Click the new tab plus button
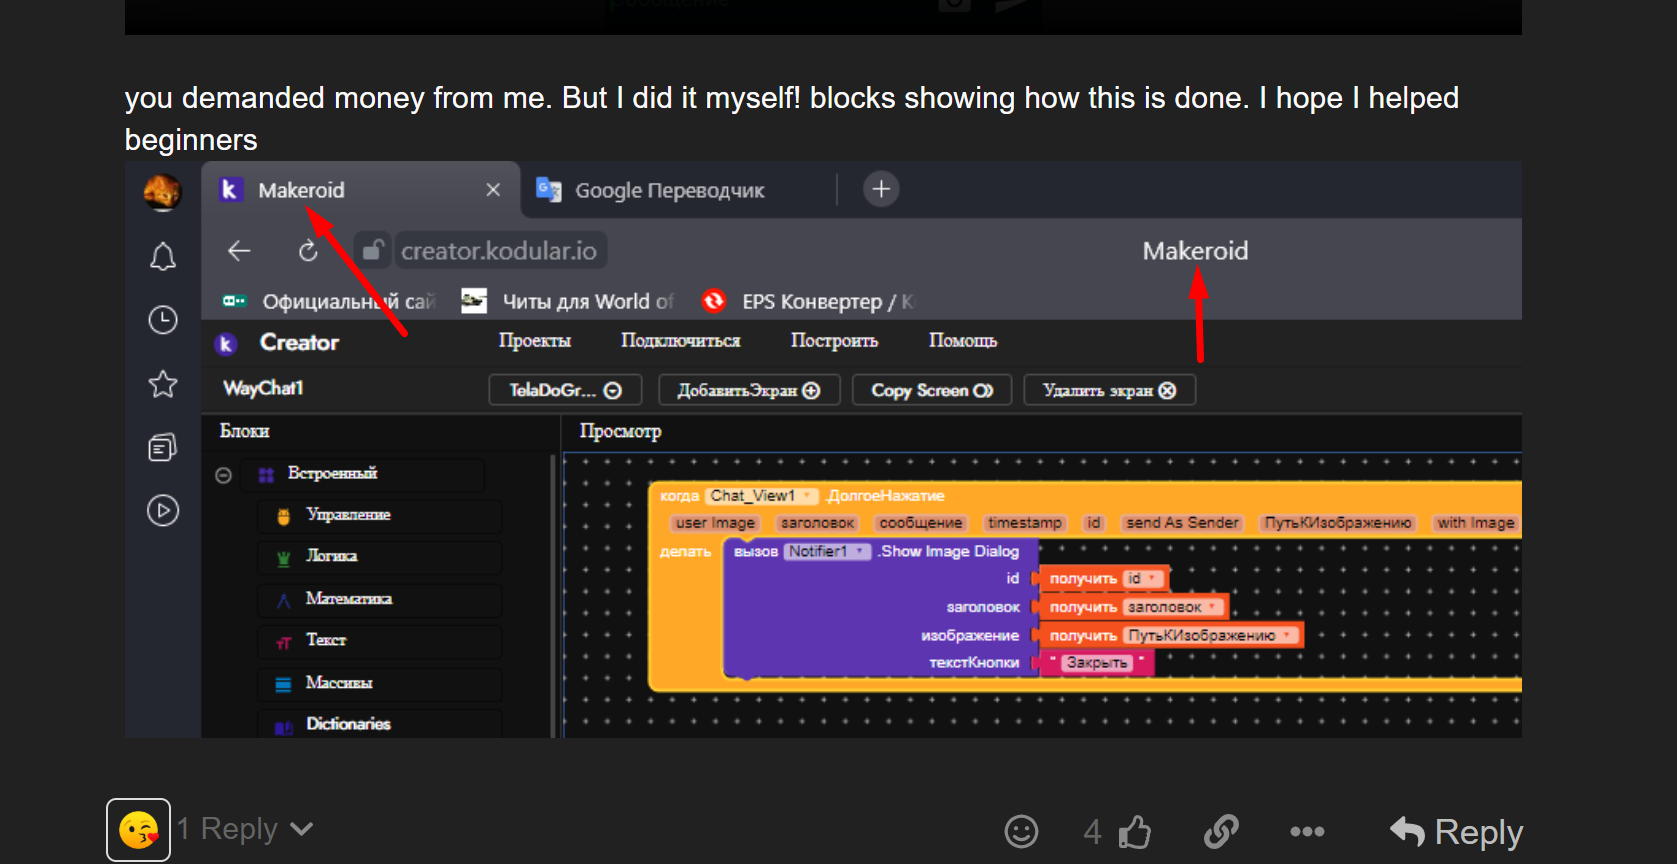This screenshot has height=864, width=1677. [881, 189]
